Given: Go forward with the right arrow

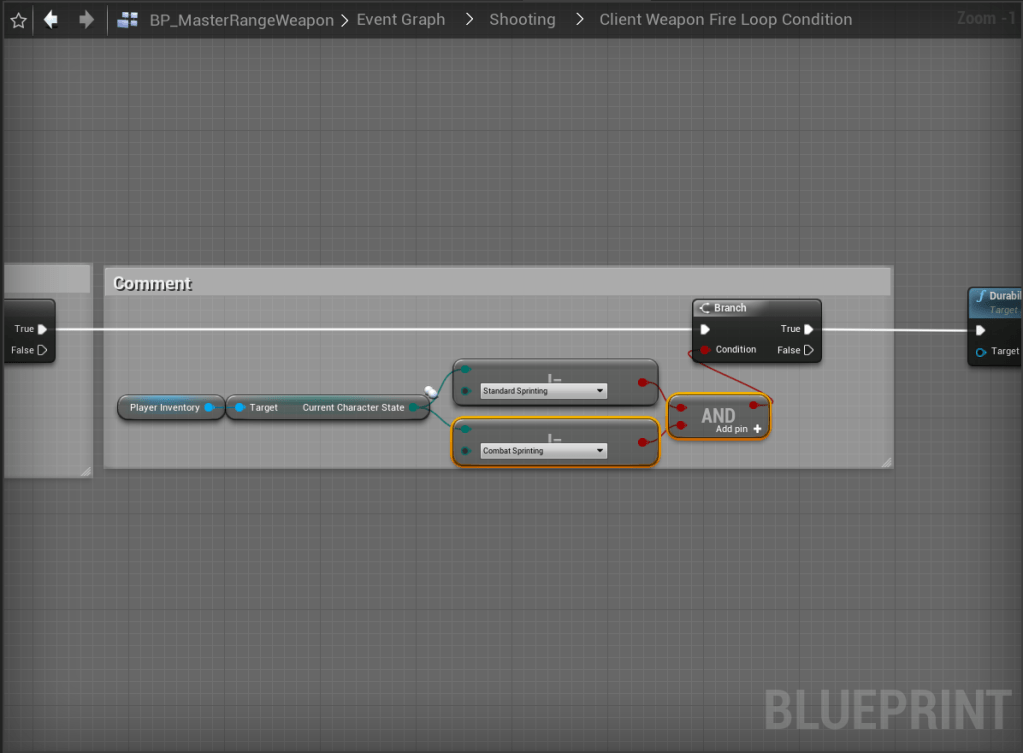Looking at the screenshot, I should point(86,20).
